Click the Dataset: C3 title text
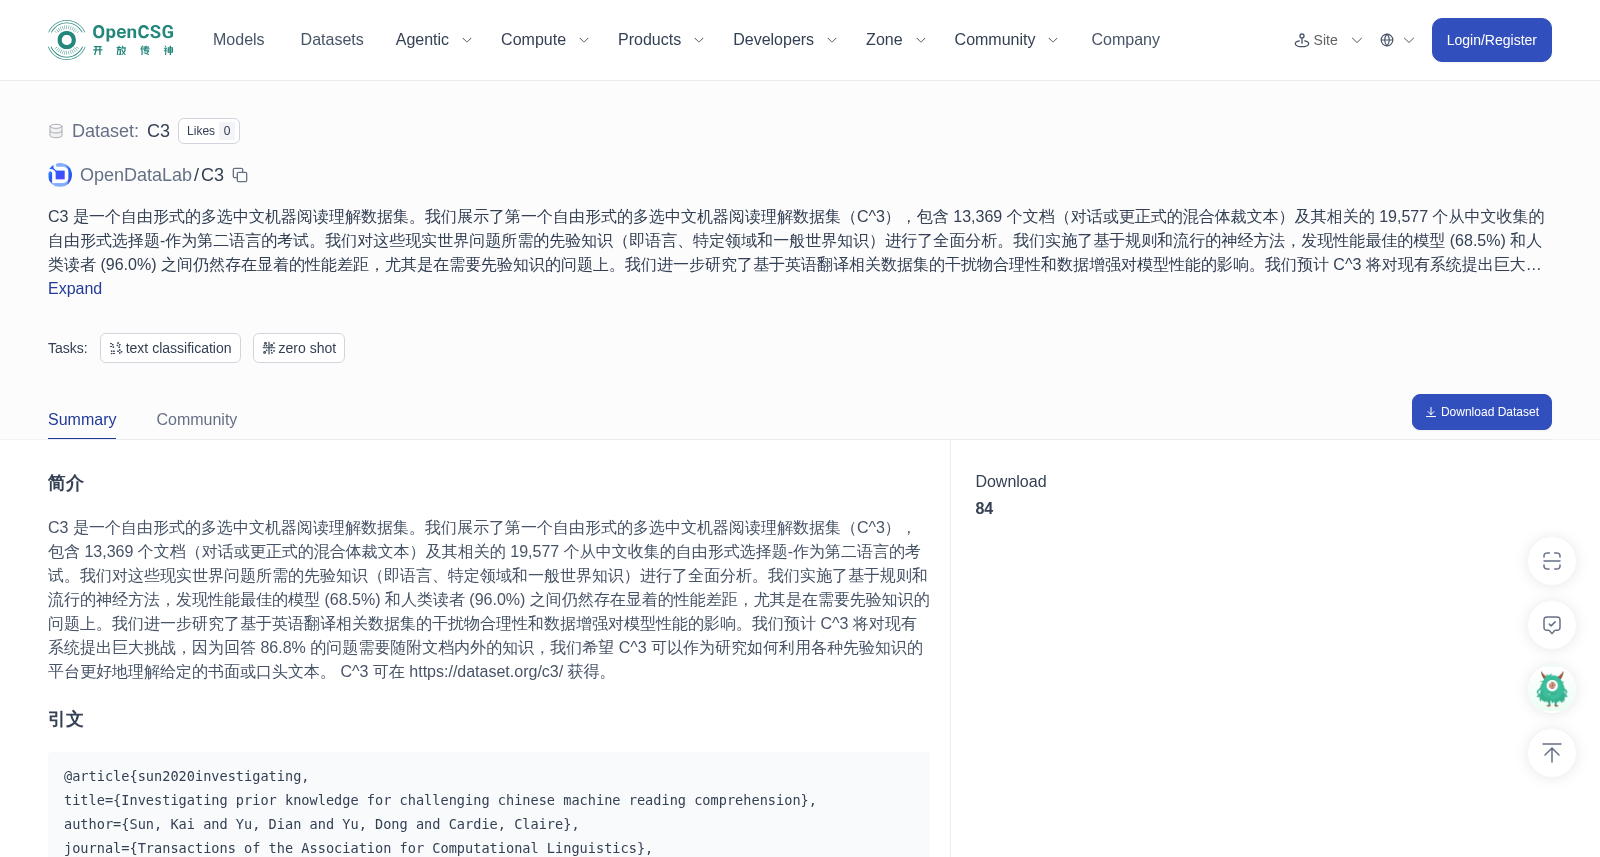 (x=121, y=131)
